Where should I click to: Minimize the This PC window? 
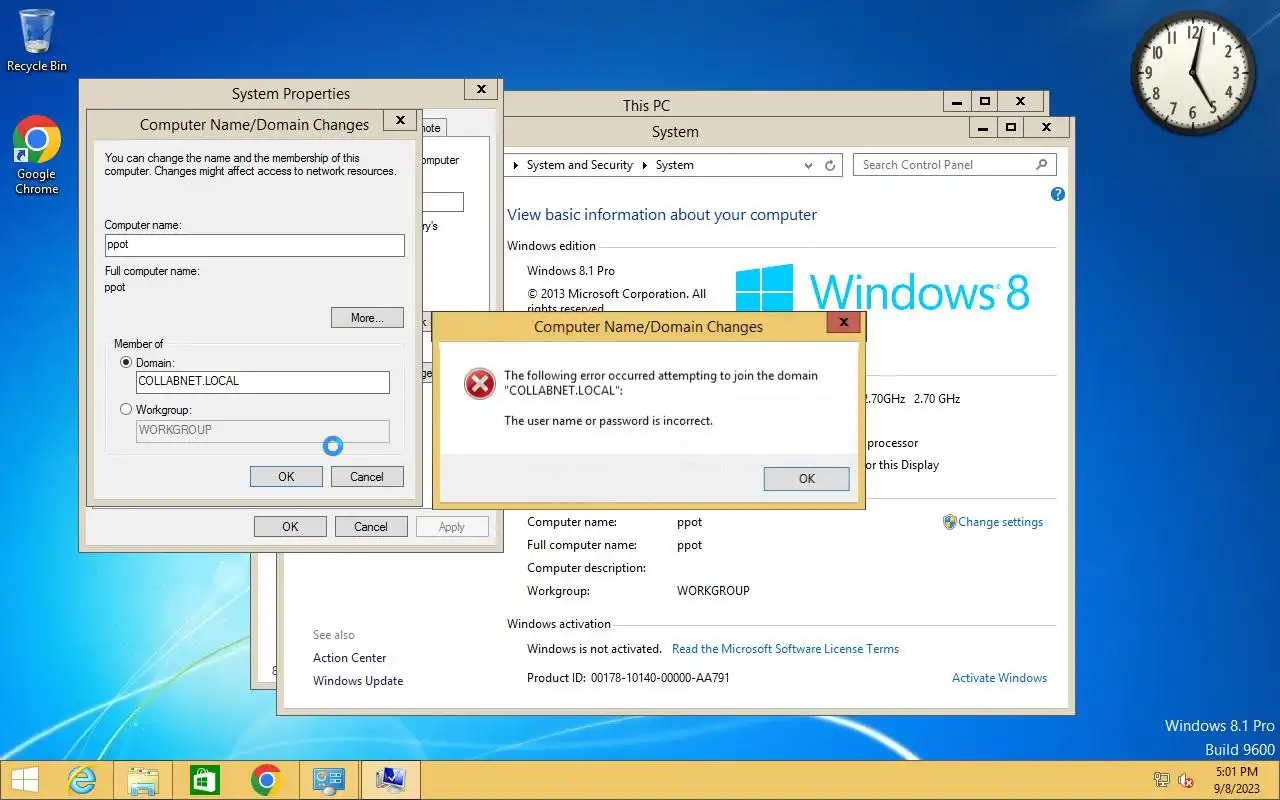(x=957, y=101)
